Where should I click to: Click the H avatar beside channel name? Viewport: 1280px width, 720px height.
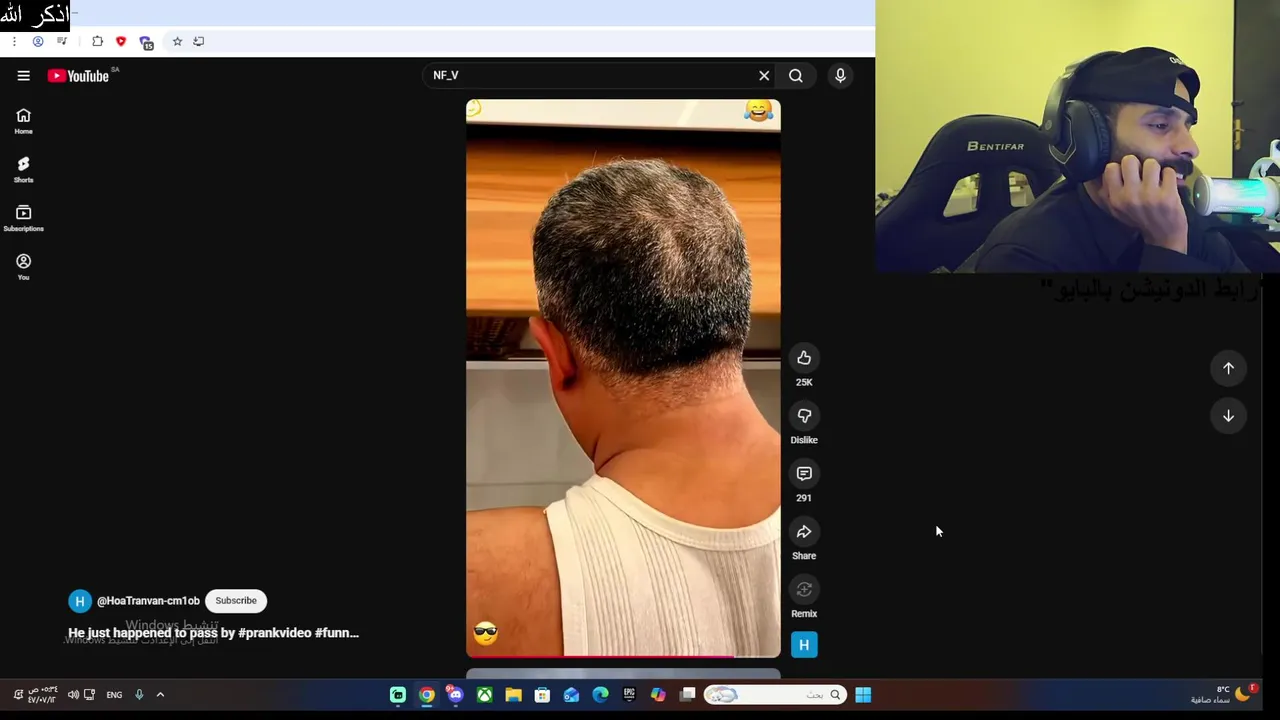(80, 601)
